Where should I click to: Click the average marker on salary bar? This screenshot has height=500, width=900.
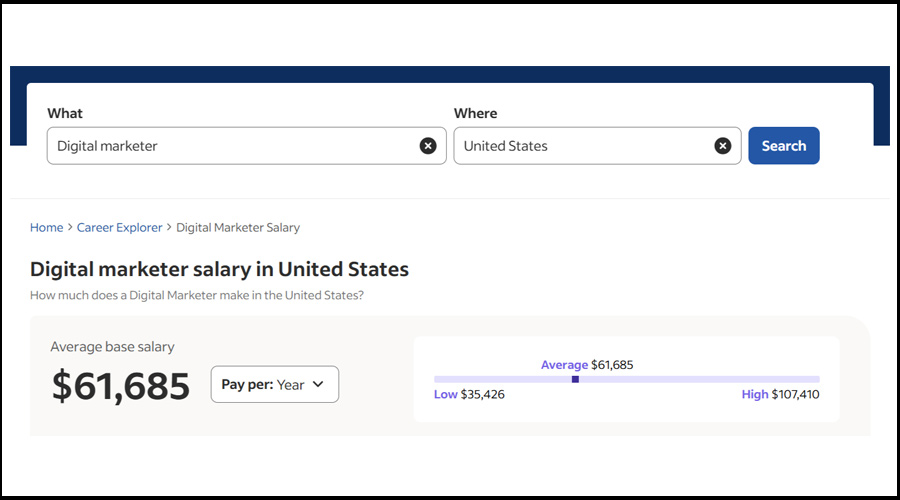tap(575, 379)
